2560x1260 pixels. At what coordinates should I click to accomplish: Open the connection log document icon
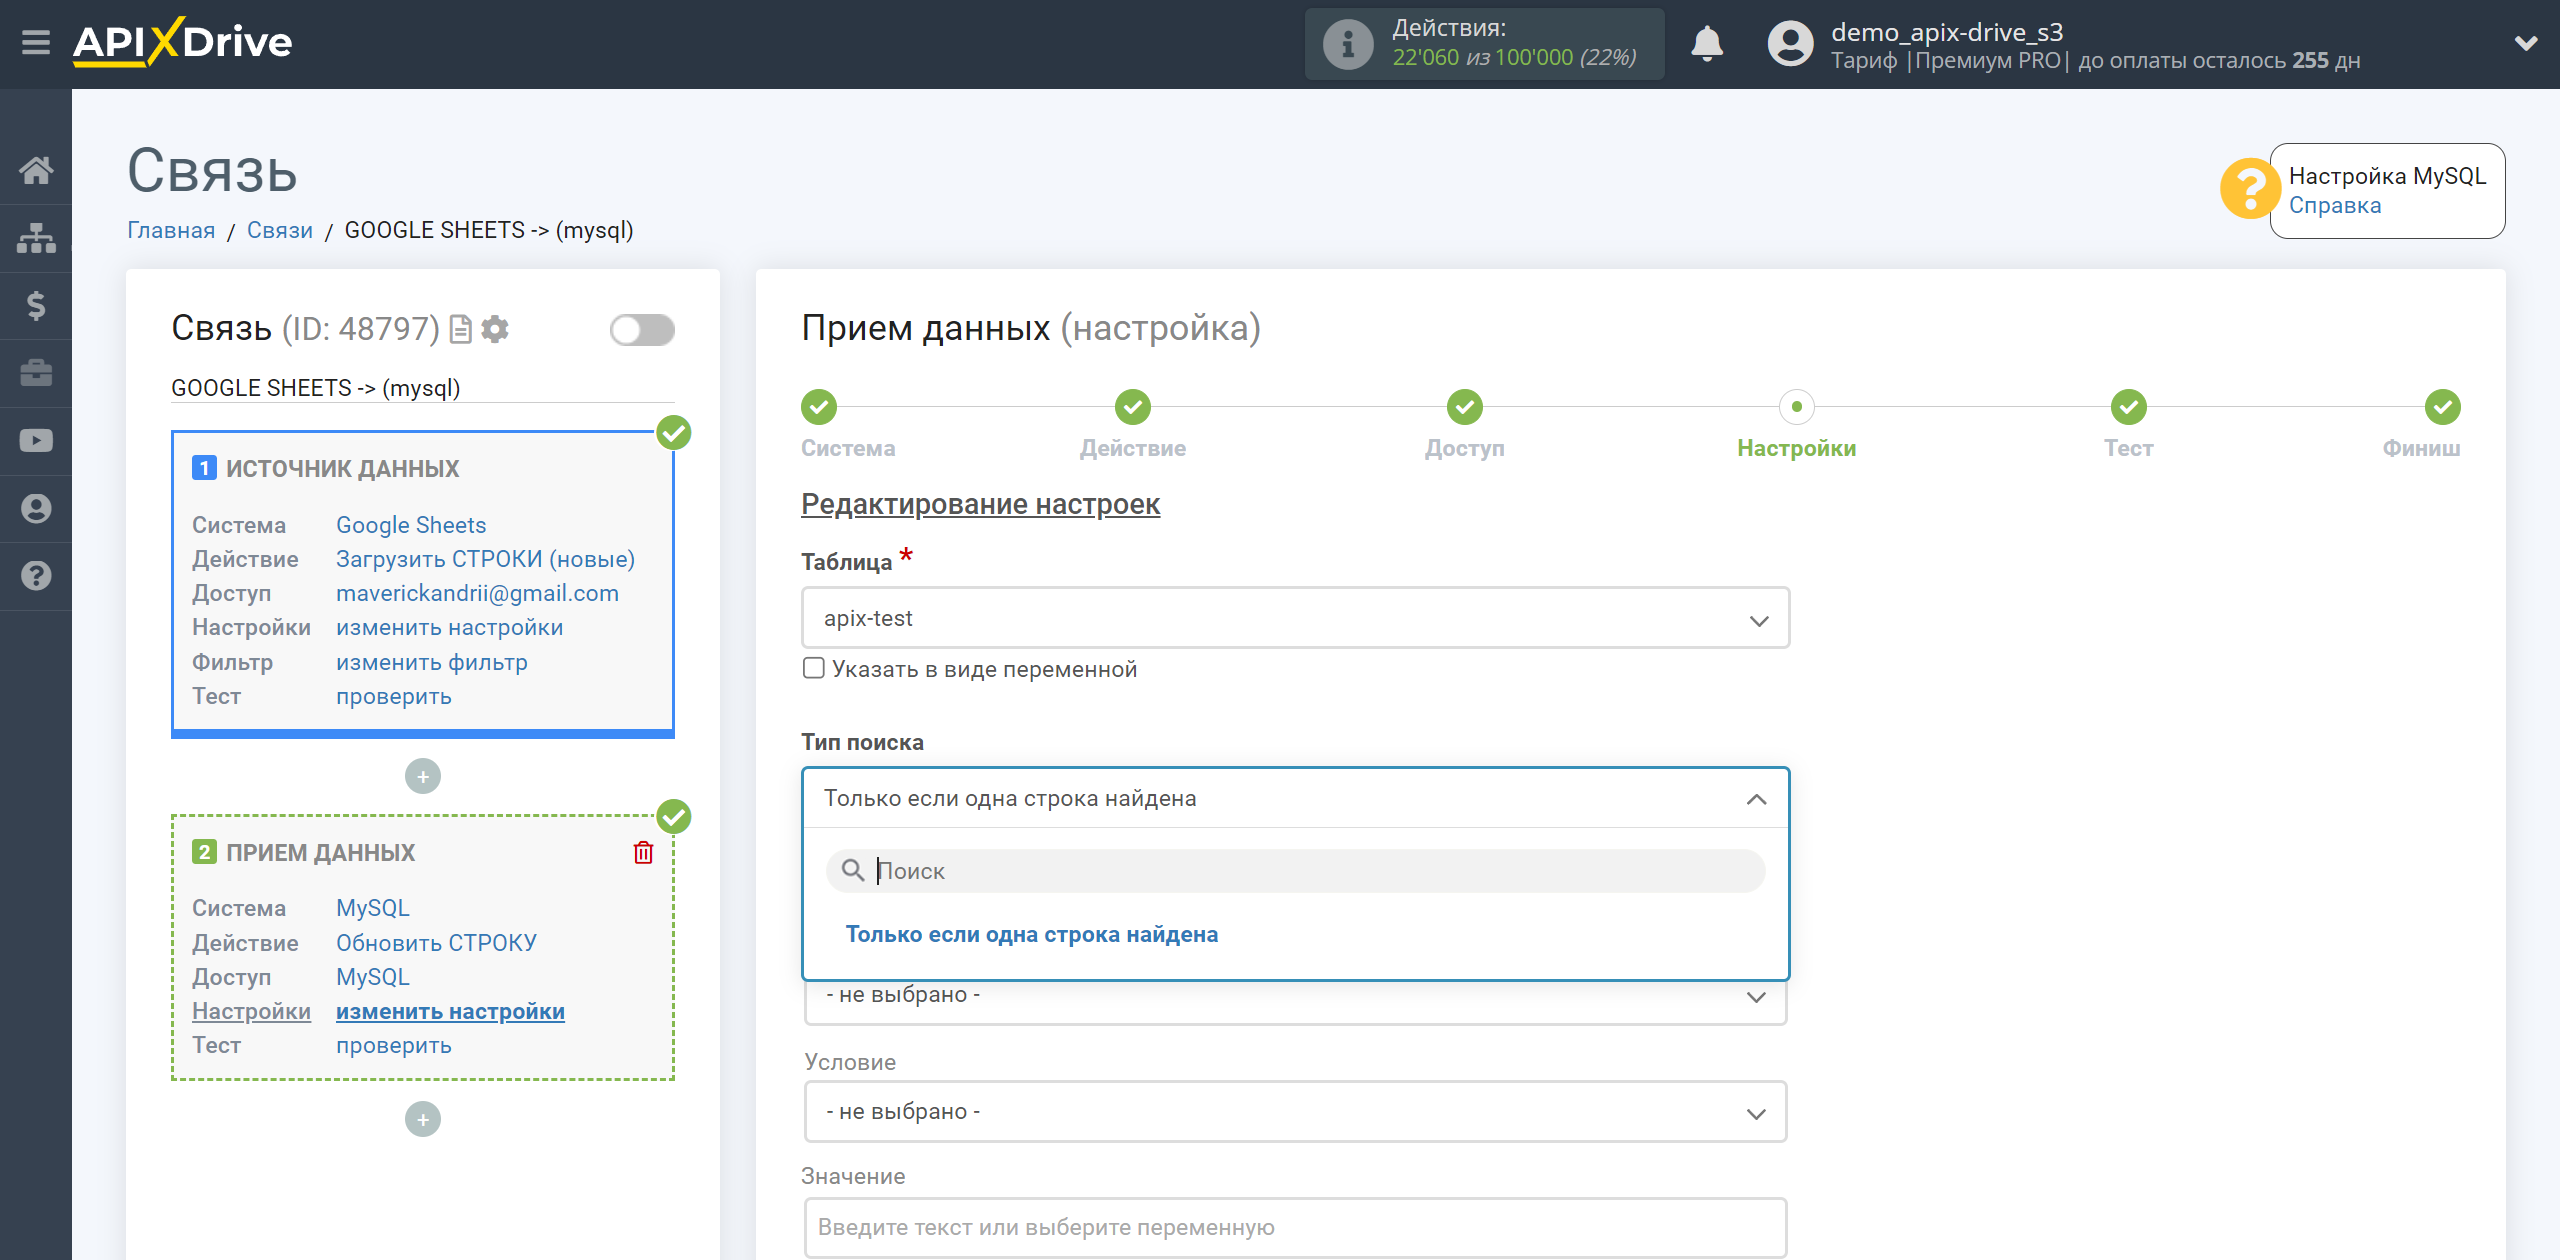(460, 329)
